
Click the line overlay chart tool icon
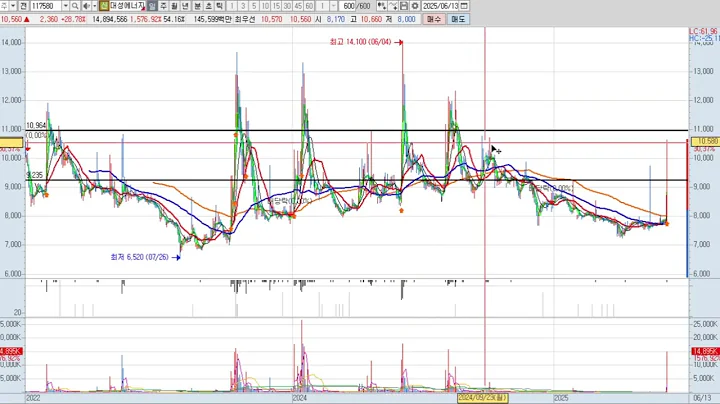pos(393,6)
